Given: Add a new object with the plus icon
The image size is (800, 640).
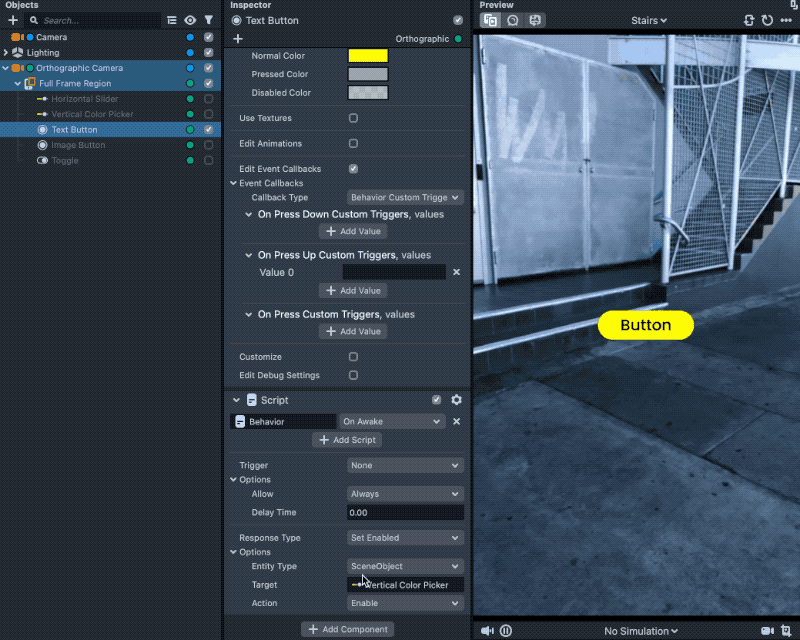Looking at the screenshot, I should [13, 20].
